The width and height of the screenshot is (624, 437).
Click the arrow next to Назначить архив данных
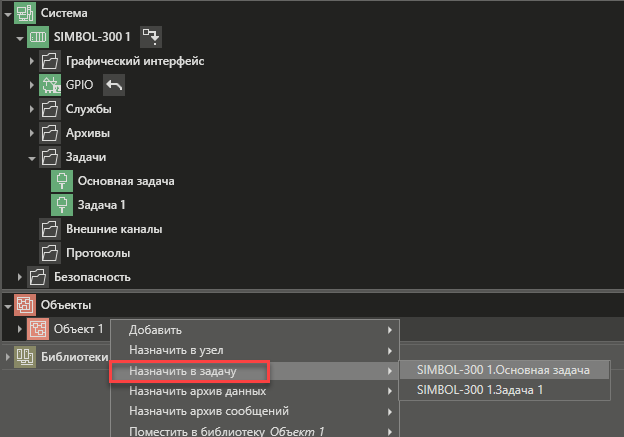pyautogui.click(x=390, y=391)
